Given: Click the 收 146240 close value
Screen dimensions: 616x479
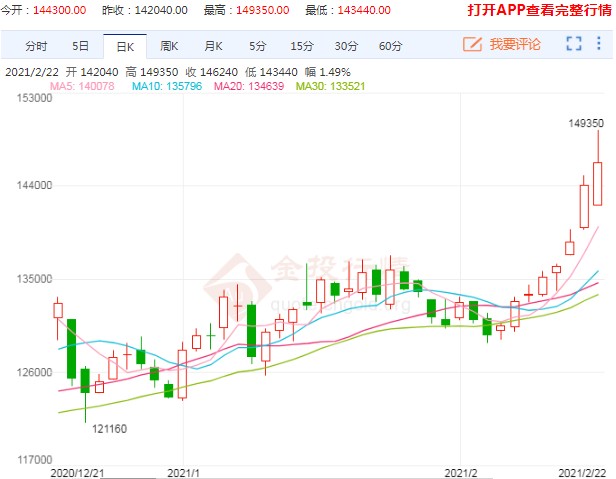Looking at the screenshot, I should tap(212, 72).
